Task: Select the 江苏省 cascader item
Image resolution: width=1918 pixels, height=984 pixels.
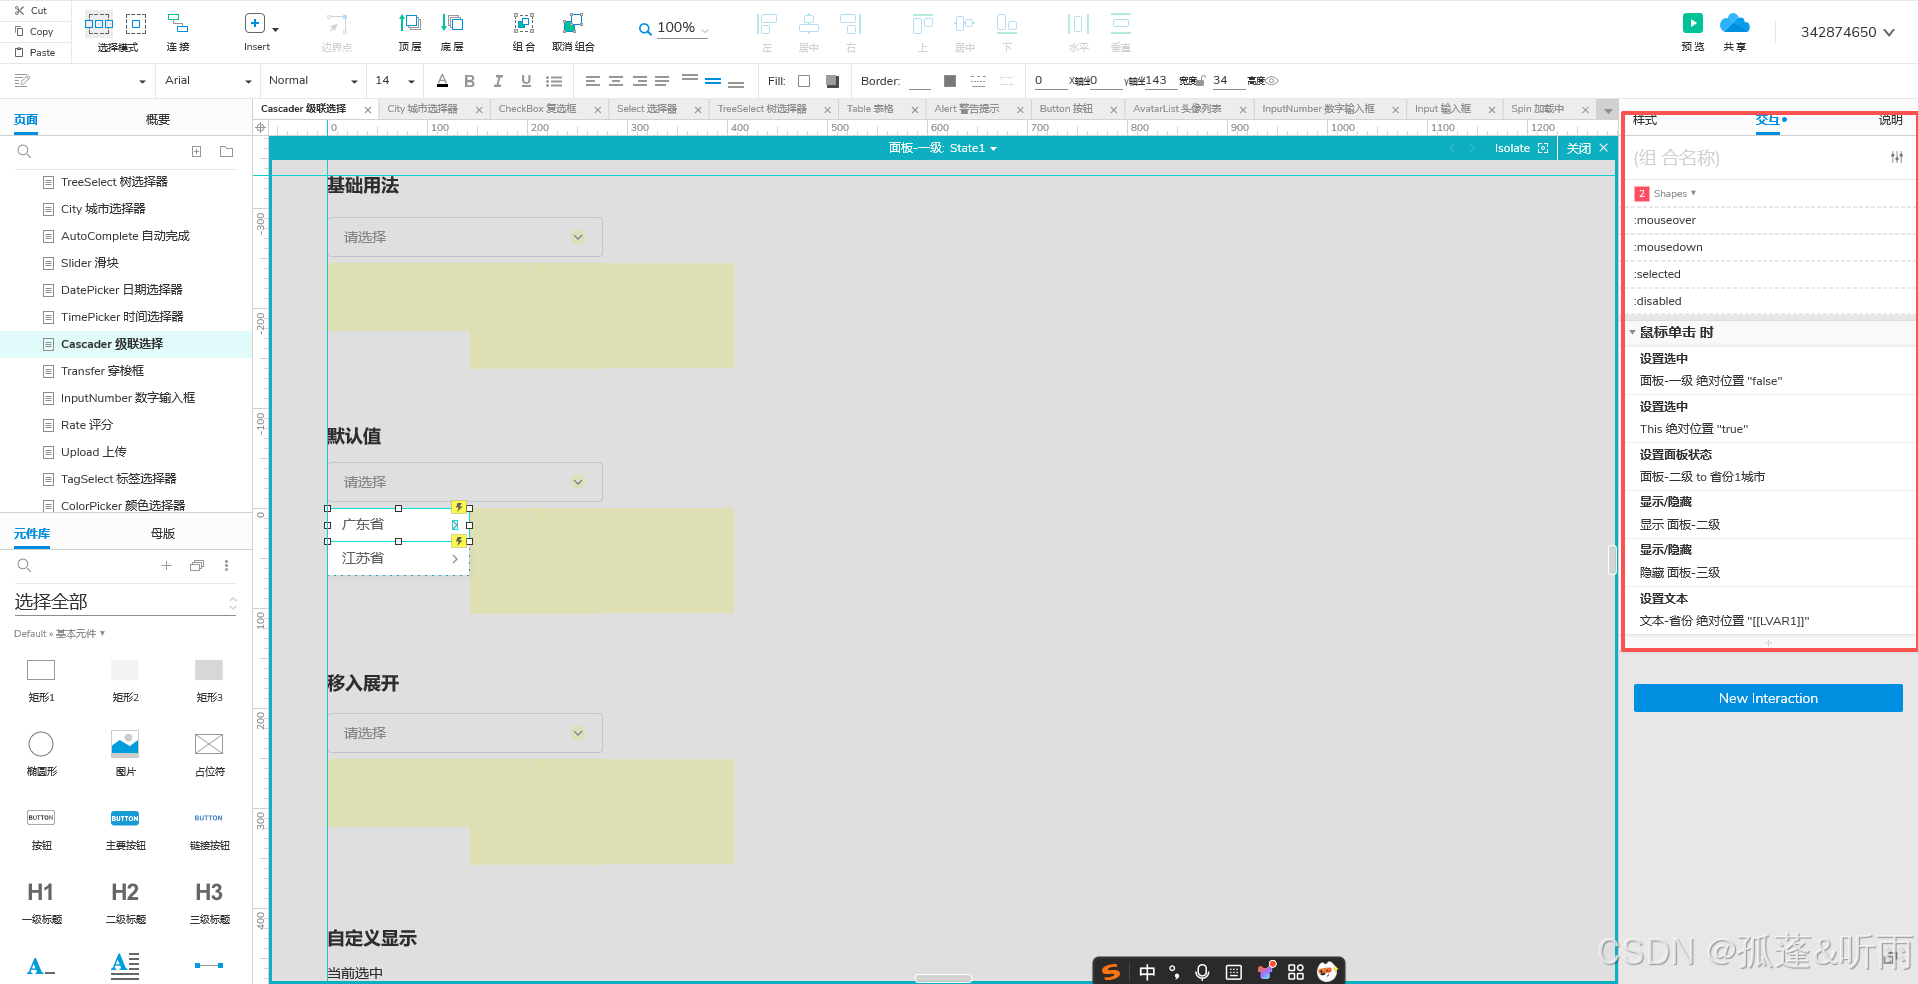Action: coord(398,558)
